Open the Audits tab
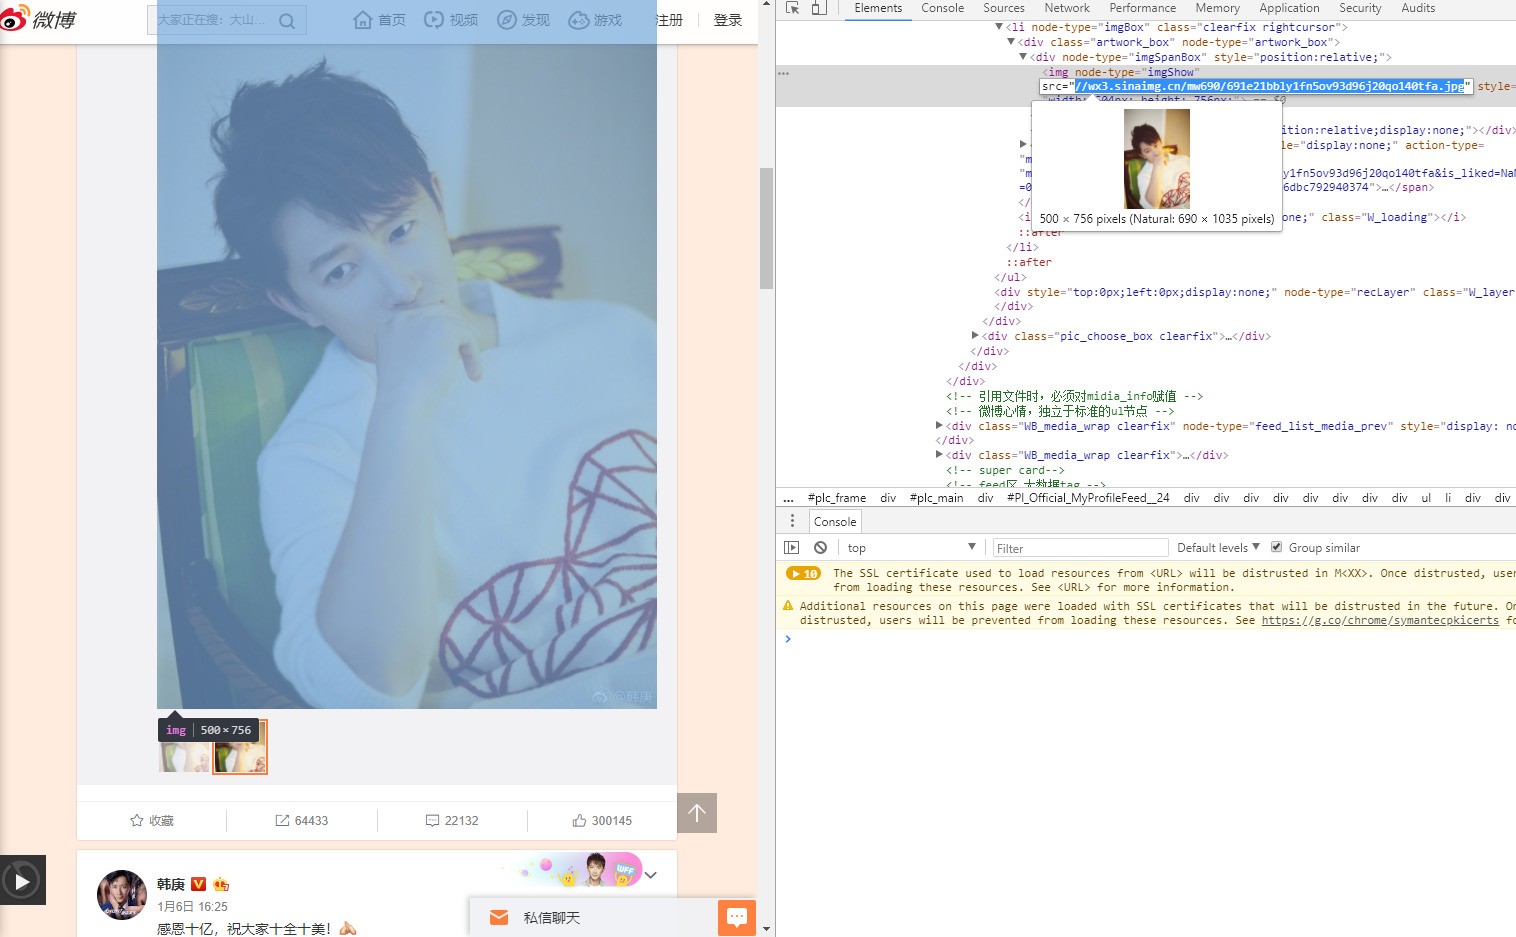 (1418, 8)
